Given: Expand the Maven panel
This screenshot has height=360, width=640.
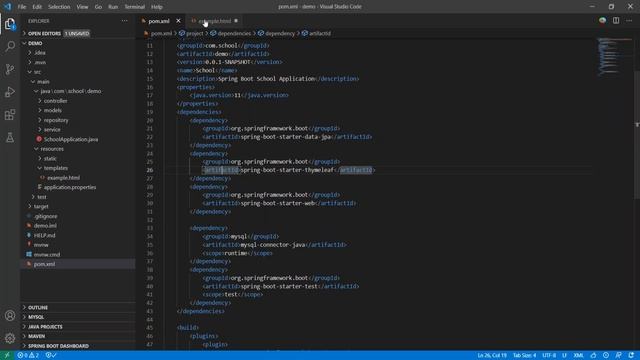Looking at the screenshot, I should pos(78,336).
